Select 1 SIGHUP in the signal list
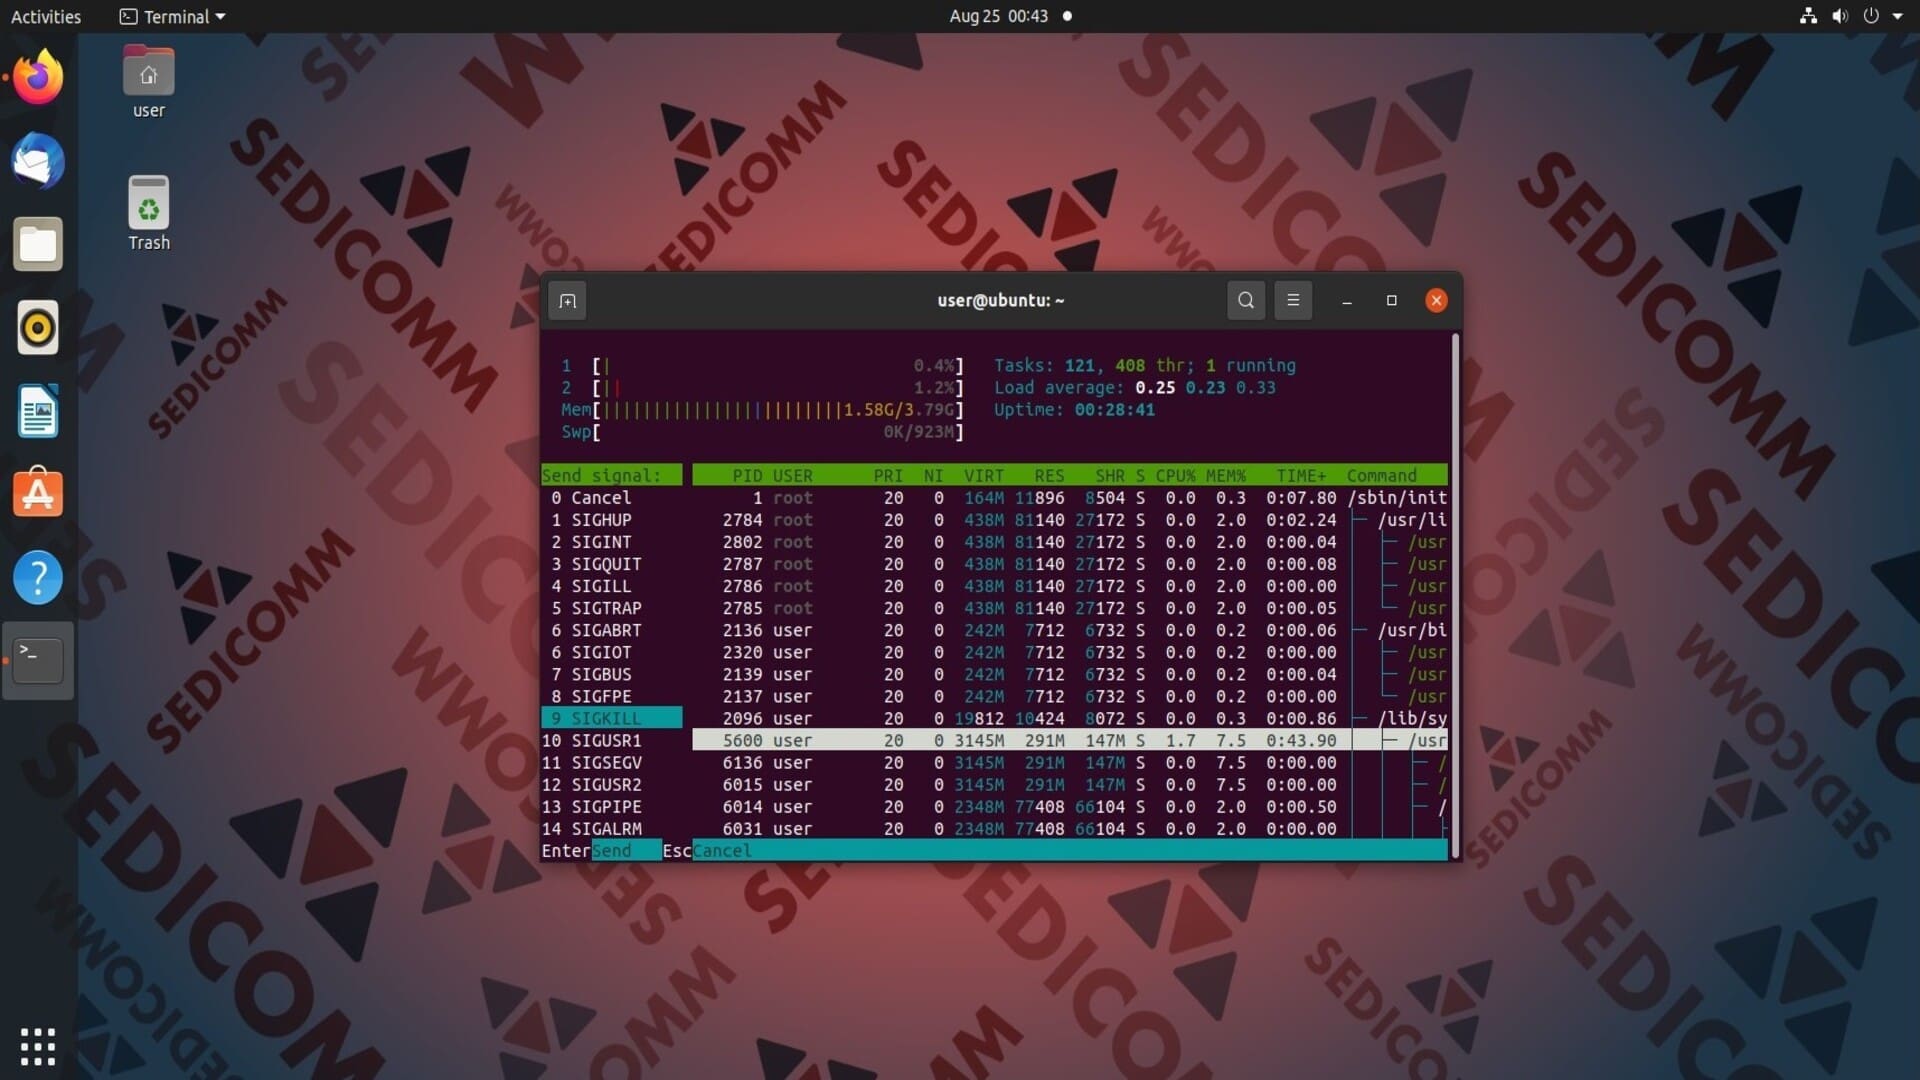Screen dimensions: 1920x1080 [x=612, y=520]
